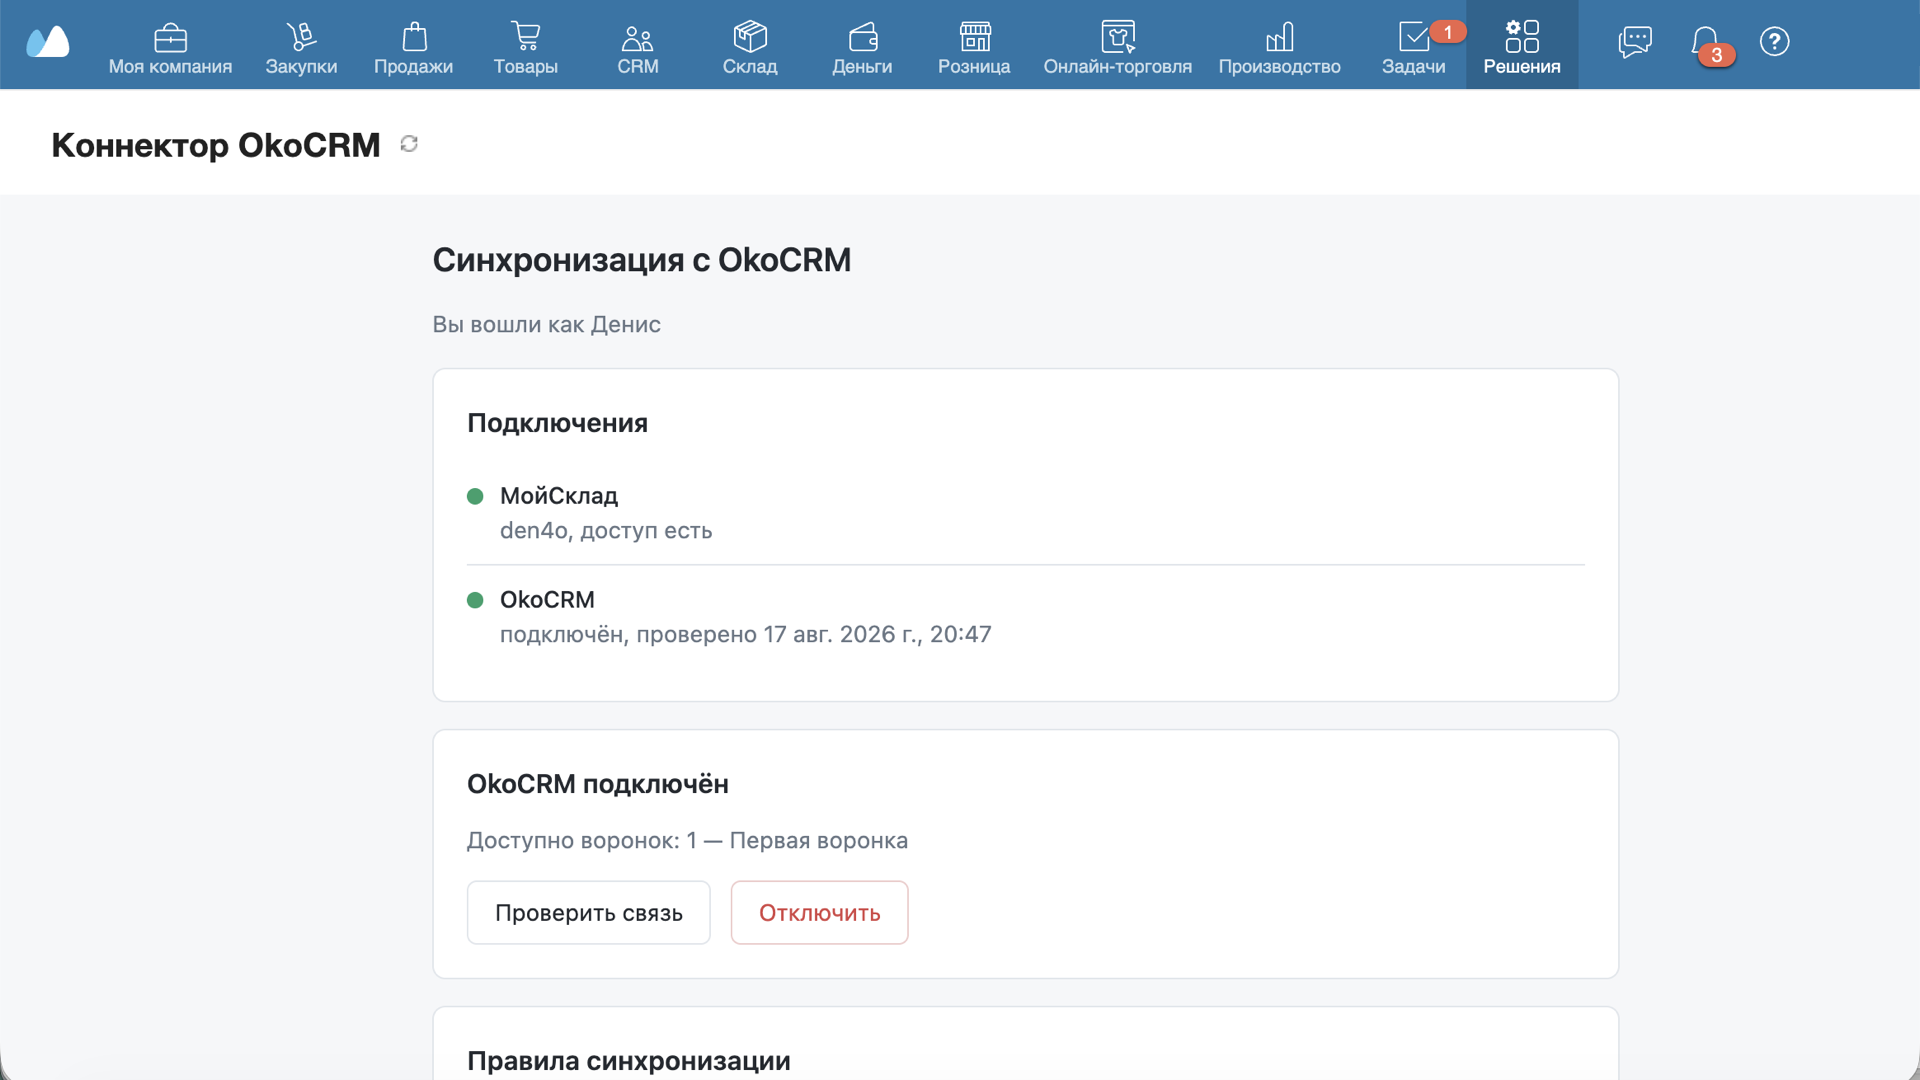Click the checkmark icon above Задачи

pyautogui.click(x=1413, y=37)
